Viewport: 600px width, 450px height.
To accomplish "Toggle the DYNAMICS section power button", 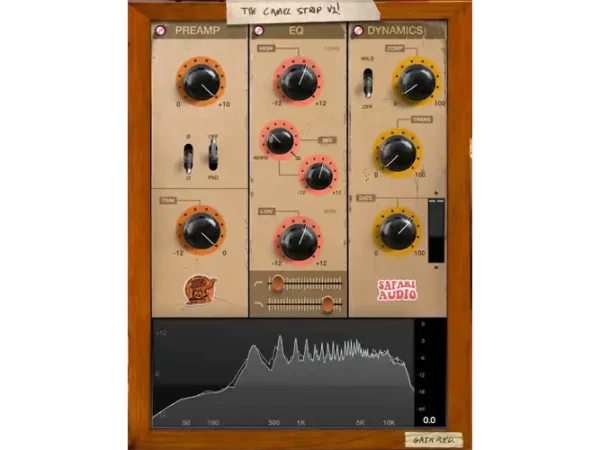I will (x=358, y=31).
